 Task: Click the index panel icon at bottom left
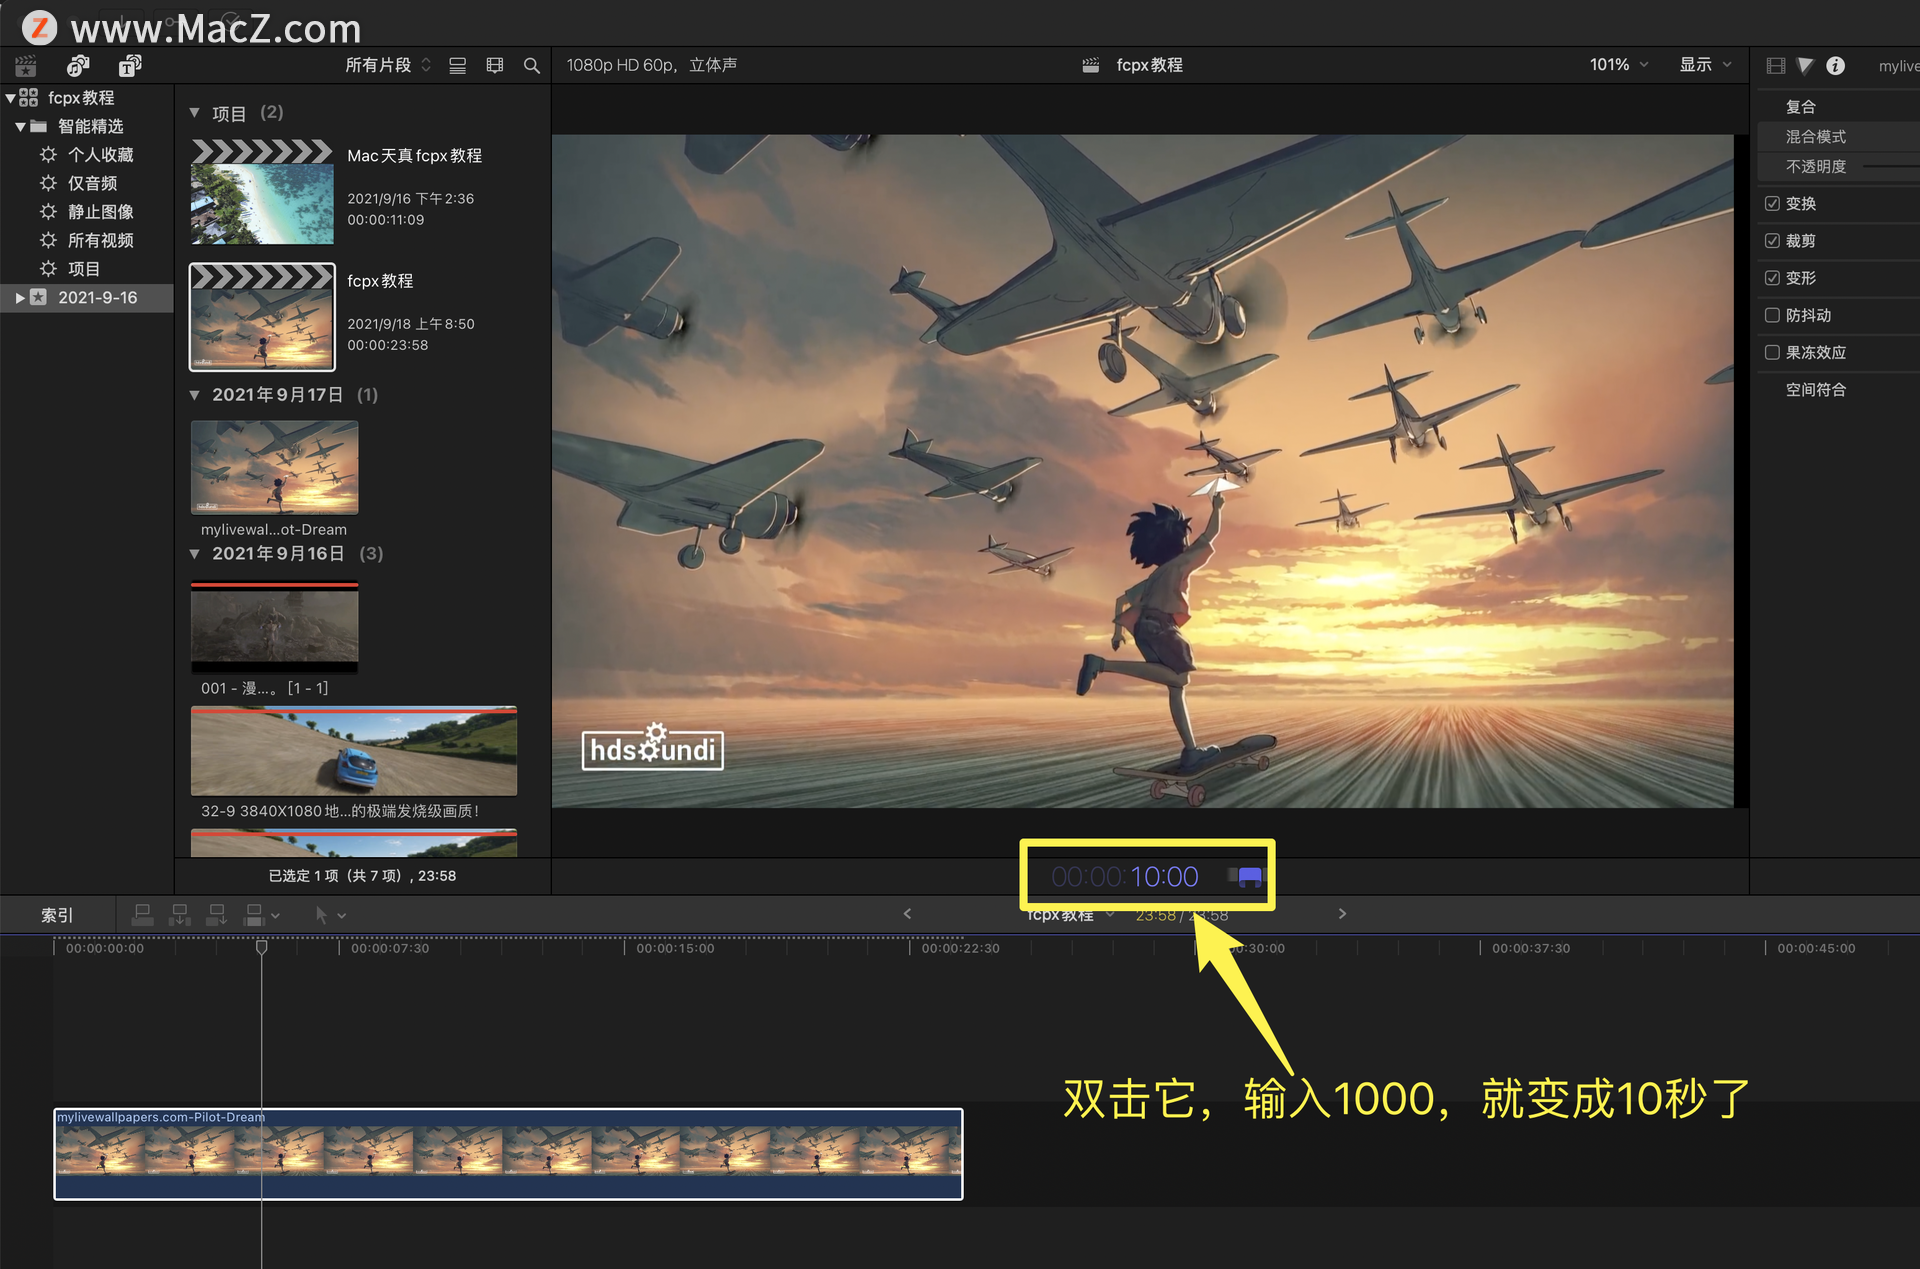tap(57, 914)
